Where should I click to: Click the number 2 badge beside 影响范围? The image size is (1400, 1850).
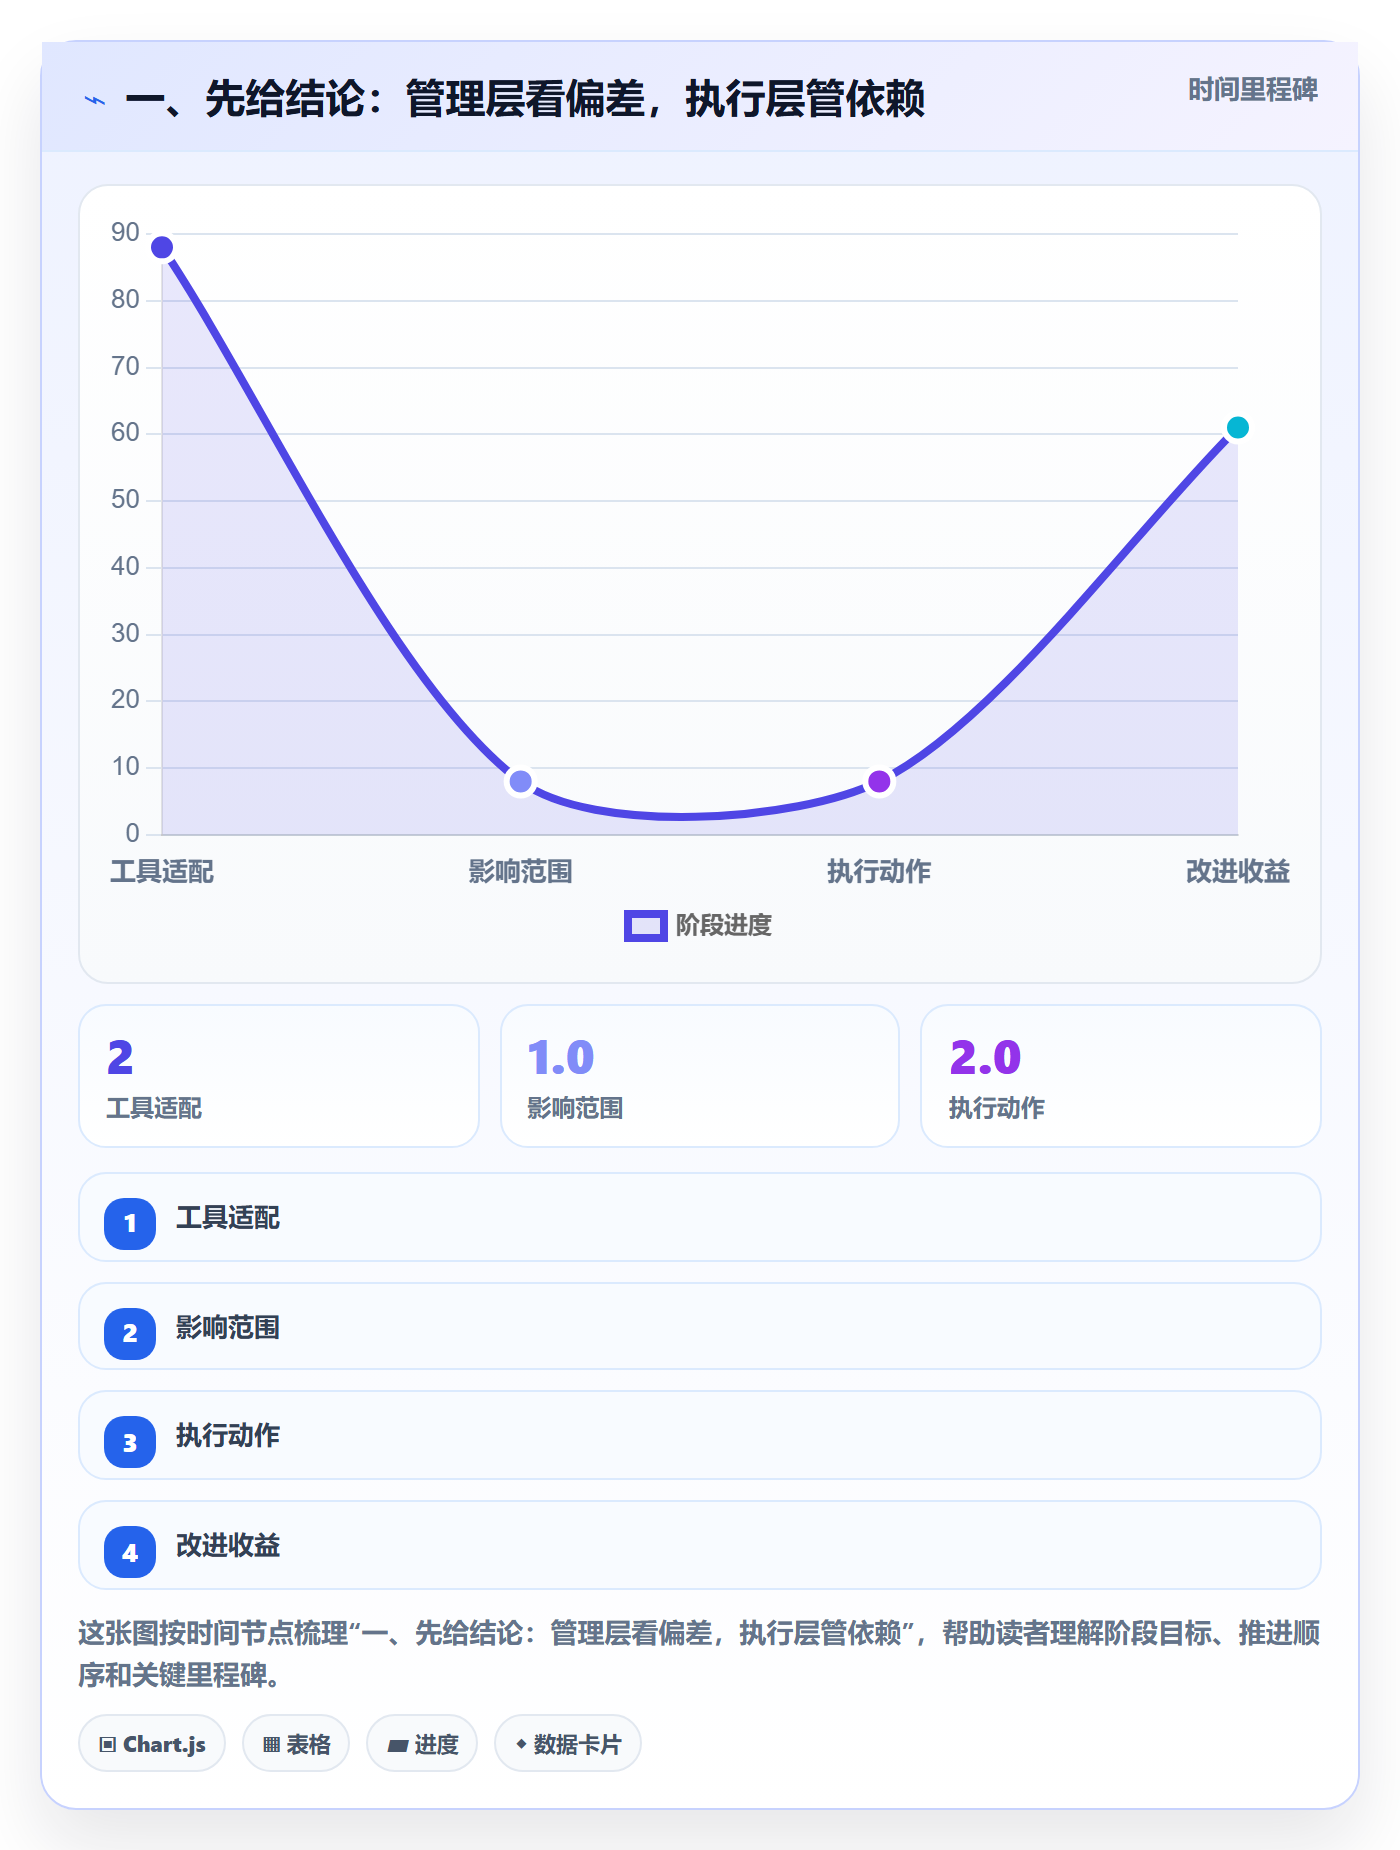click(x=130, y=1333)
